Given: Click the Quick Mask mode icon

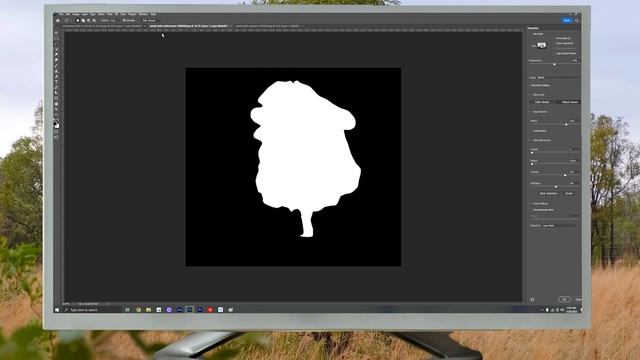Looking at the screenshot, I should (57, 131).
